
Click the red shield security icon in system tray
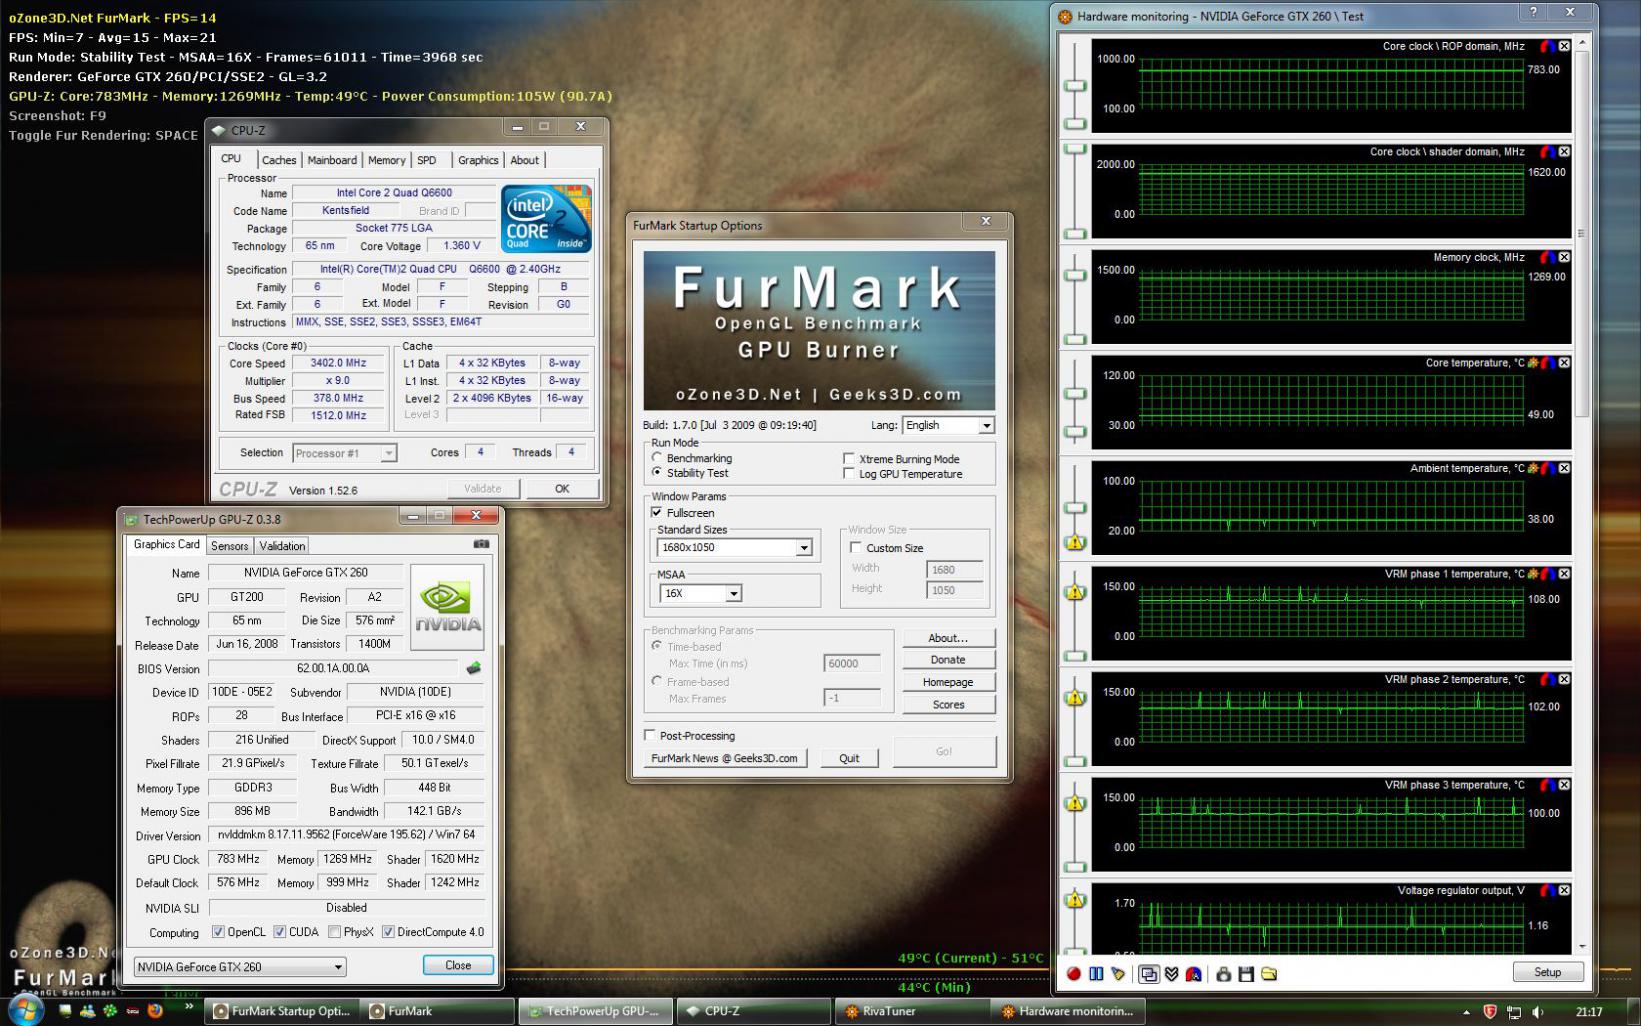tap(1490, 1012)
